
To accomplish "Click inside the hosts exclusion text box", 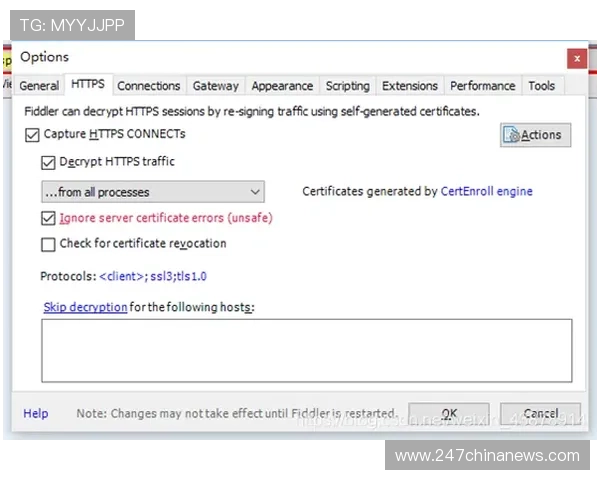I will point(306,350).
